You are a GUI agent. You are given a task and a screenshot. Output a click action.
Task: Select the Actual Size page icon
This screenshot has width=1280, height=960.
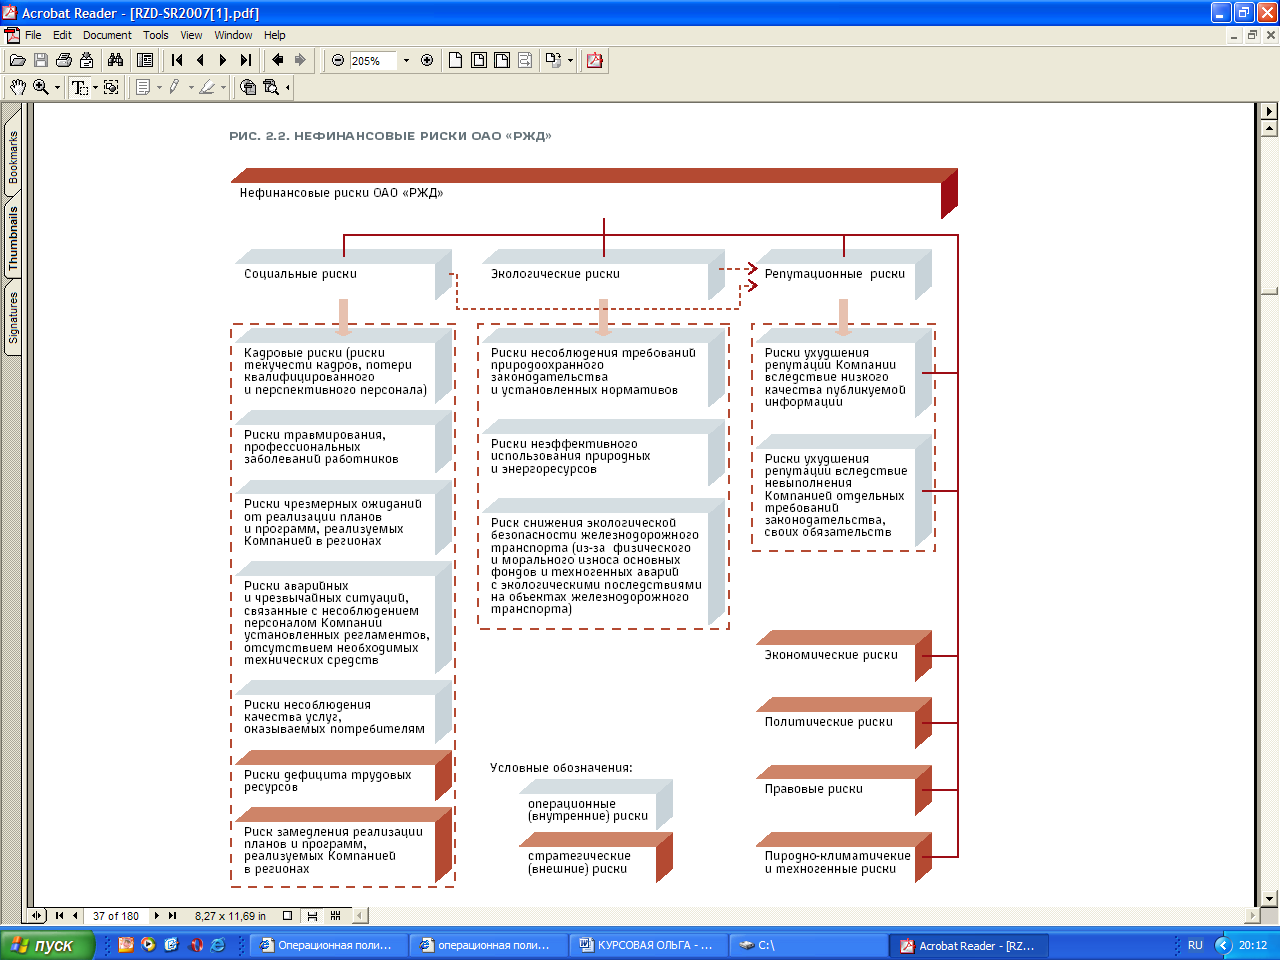455,60
